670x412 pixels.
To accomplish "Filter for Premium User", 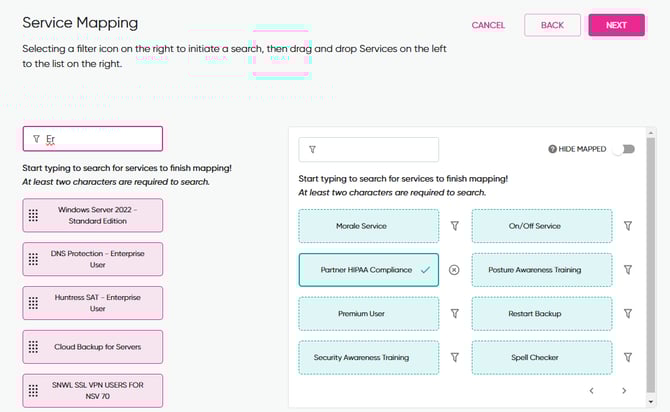I will (455, 314).
